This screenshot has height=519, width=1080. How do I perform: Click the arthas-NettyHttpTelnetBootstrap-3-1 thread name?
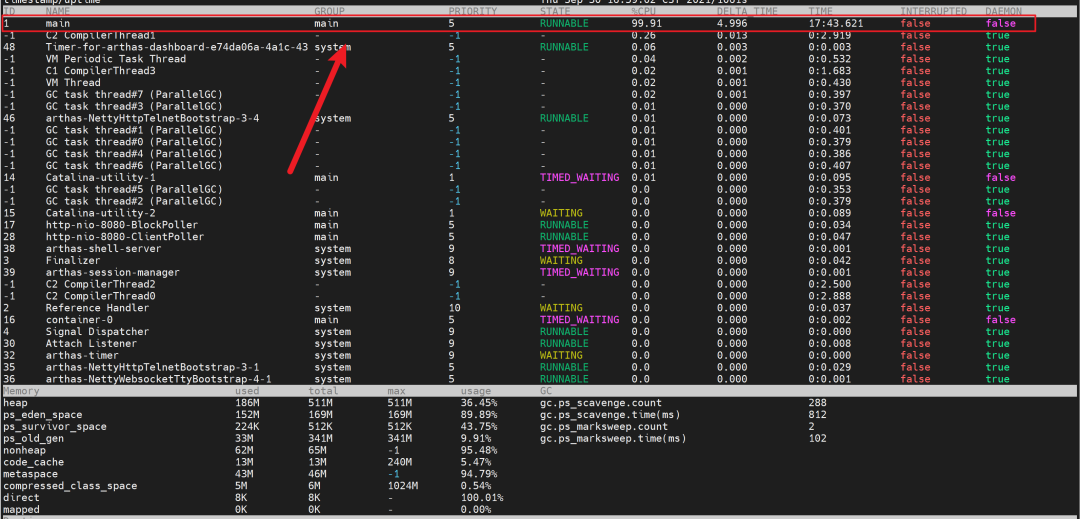152,368
